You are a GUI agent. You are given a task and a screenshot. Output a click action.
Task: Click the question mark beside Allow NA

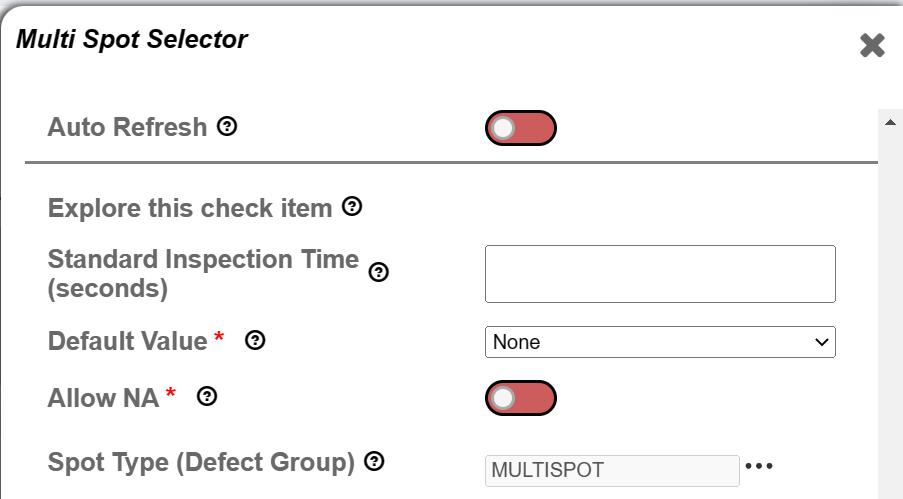[x=207, y=396]
